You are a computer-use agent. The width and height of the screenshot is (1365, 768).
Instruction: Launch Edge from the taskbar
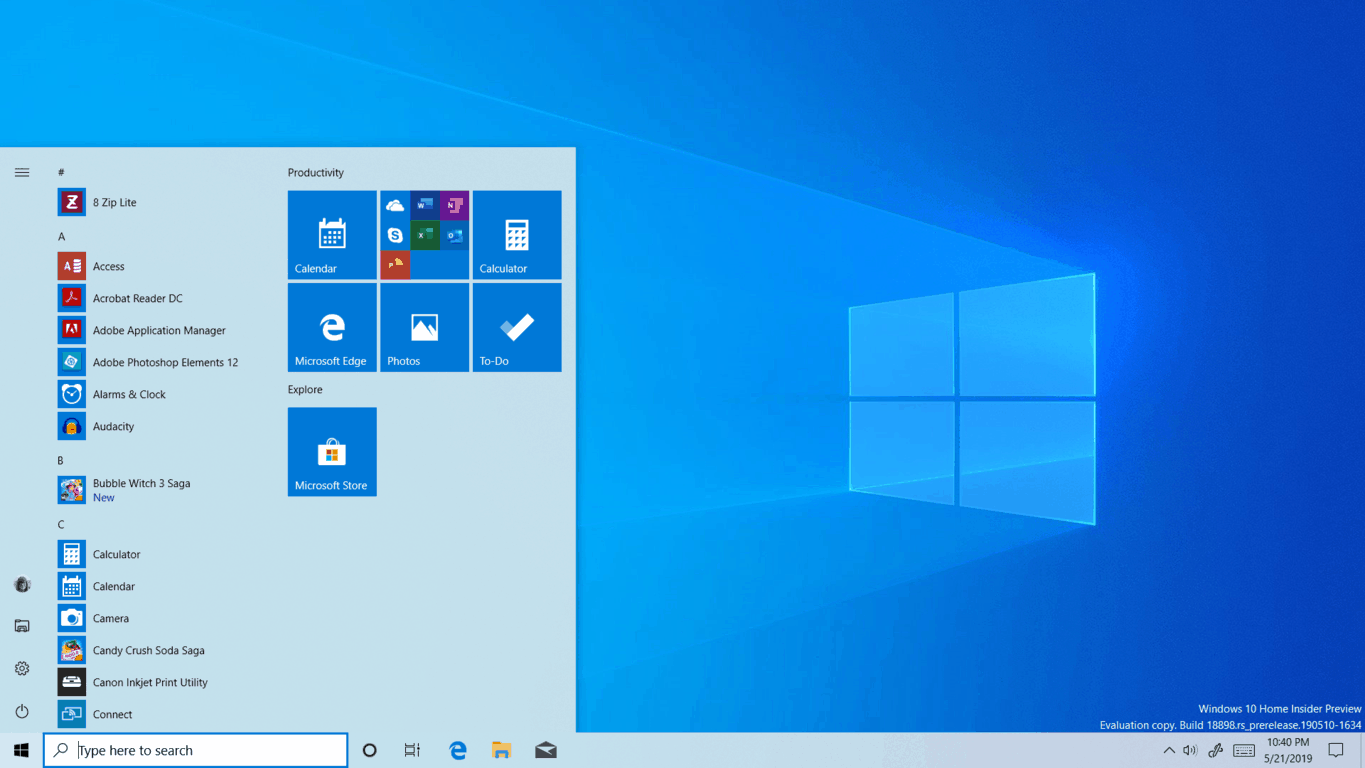[x=458, y=750]
